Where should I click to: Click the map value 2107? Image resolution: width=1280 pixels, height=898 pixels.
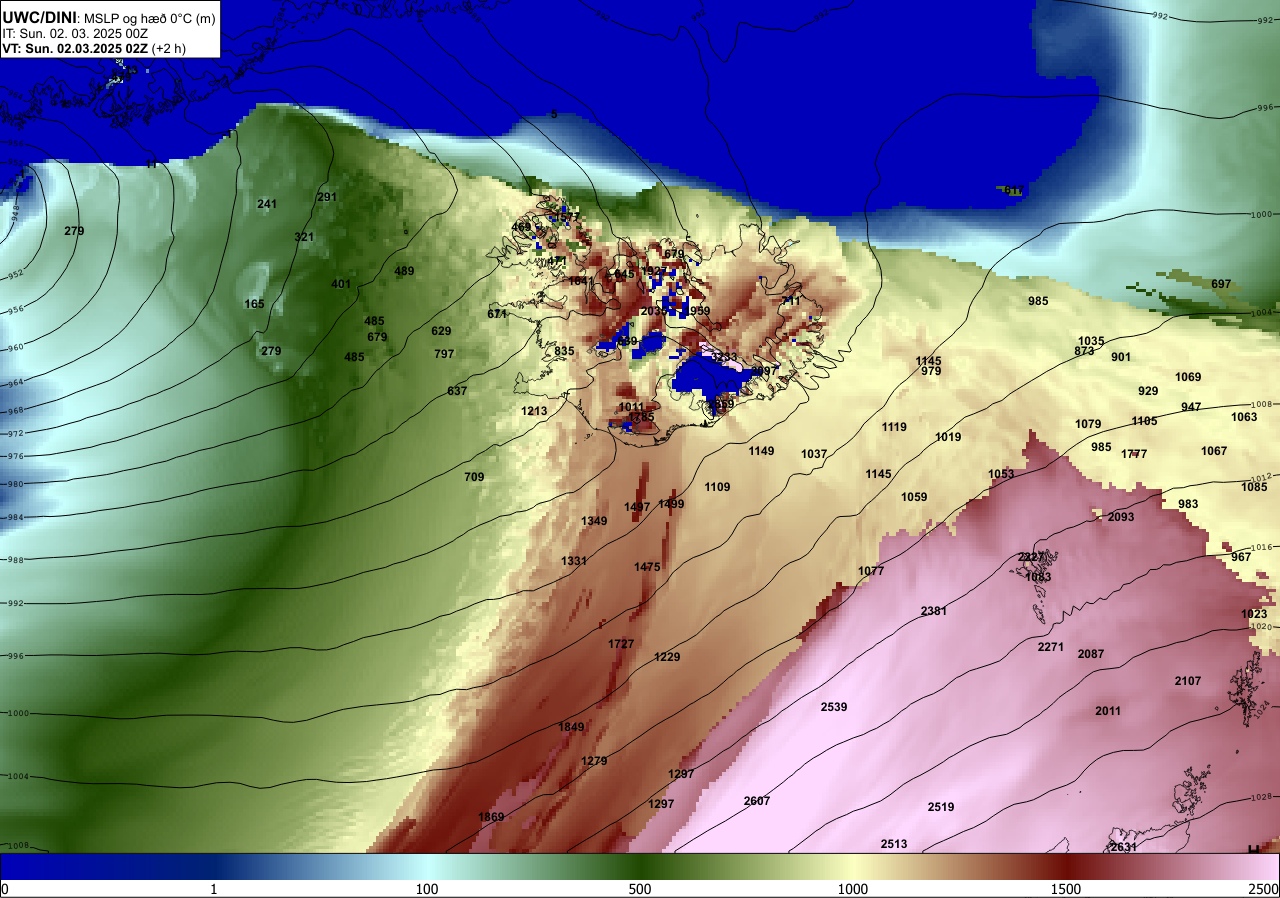click(x=1188, y=681)
